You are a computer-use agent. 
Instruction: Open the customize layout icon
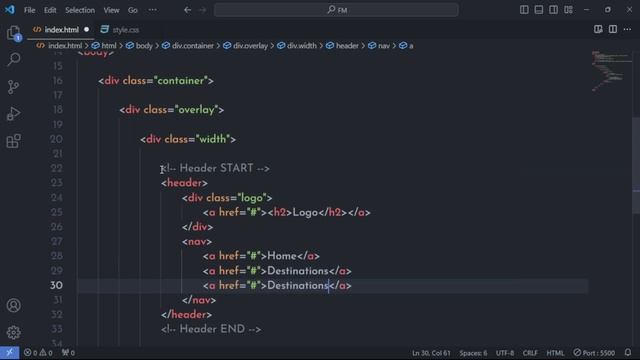[568, 10]
